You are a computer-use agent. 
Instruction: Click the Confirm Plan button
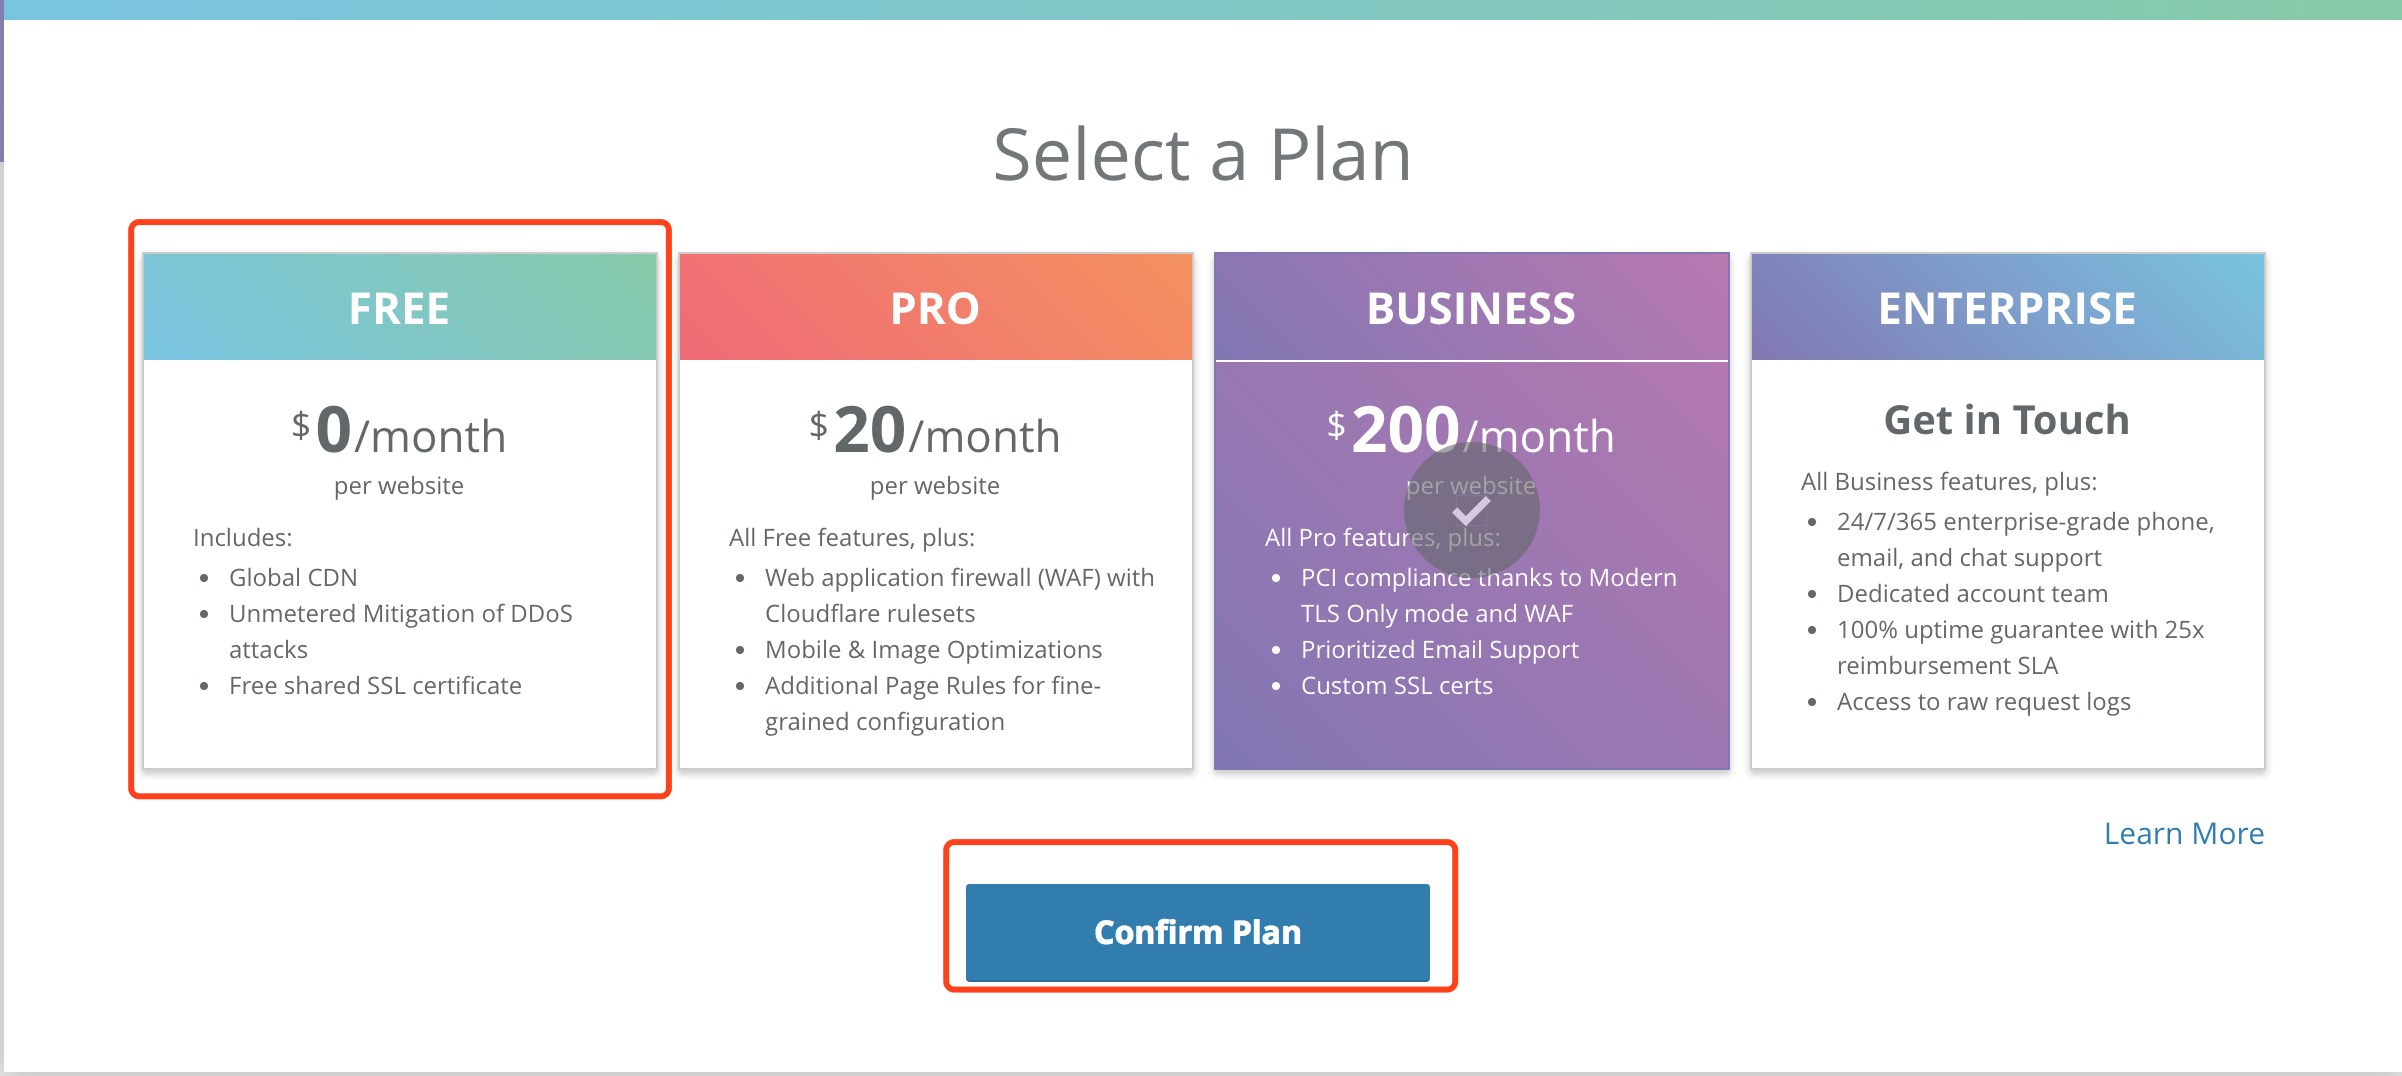[1197, 932]
